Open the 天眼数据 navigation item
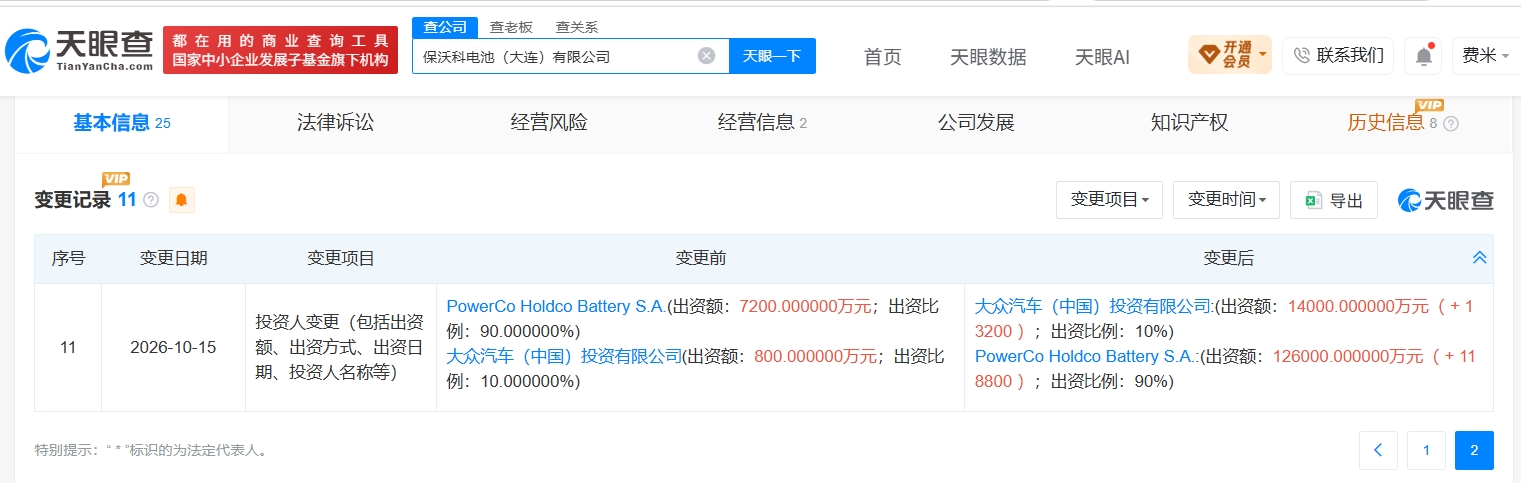The image size is (1521, 483). pos(988,57)
